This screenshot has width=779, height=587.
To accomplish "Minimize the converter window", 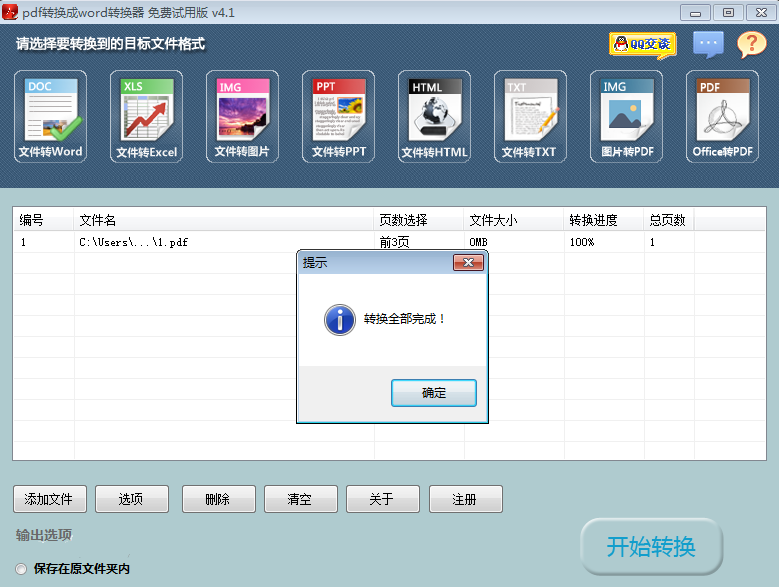I will tap(695, 12).
